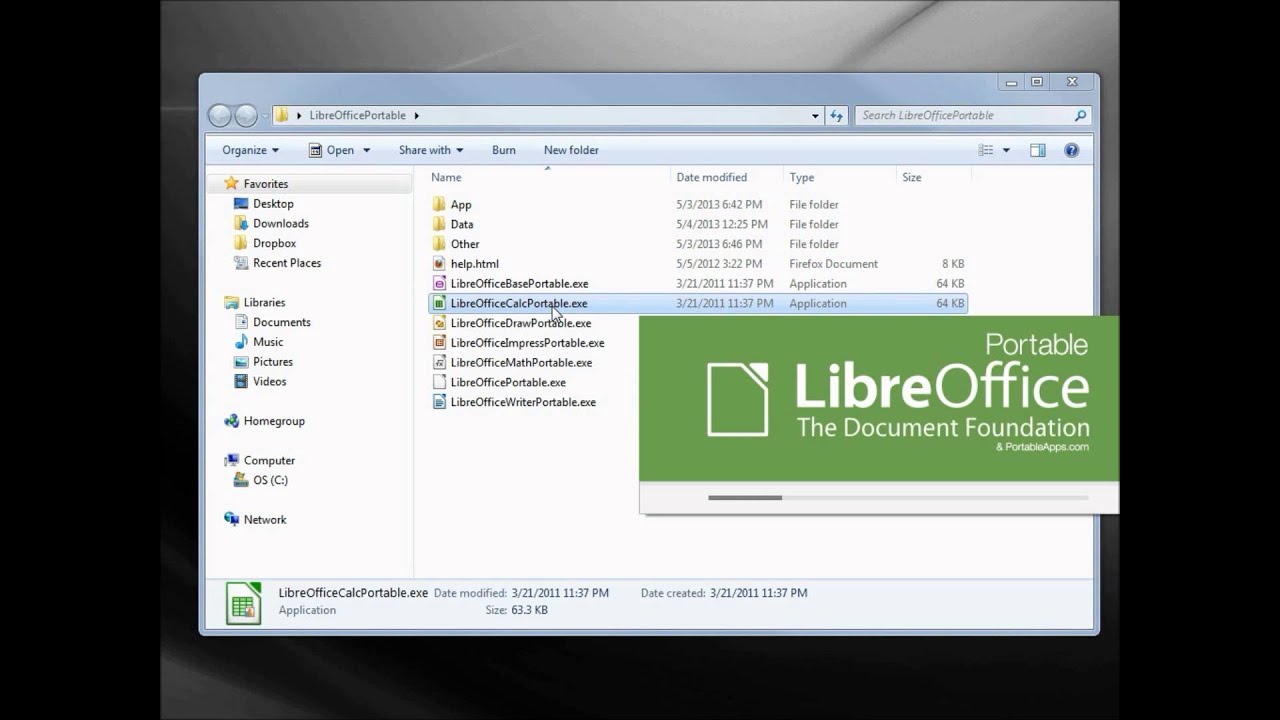Expand the Share with dropdown

(431, 150)
